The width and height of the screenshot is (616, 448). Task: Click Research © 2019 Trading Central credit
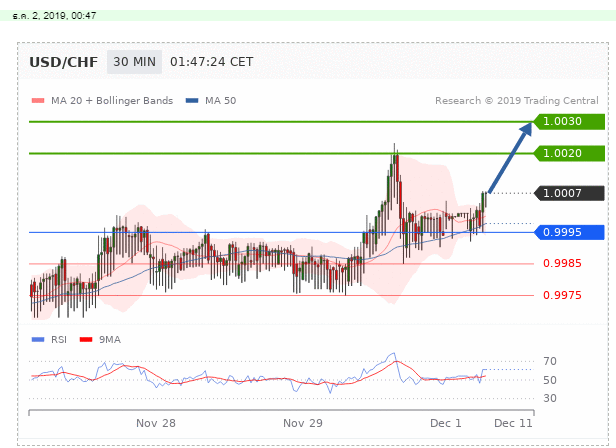click(x=517, y=101)
